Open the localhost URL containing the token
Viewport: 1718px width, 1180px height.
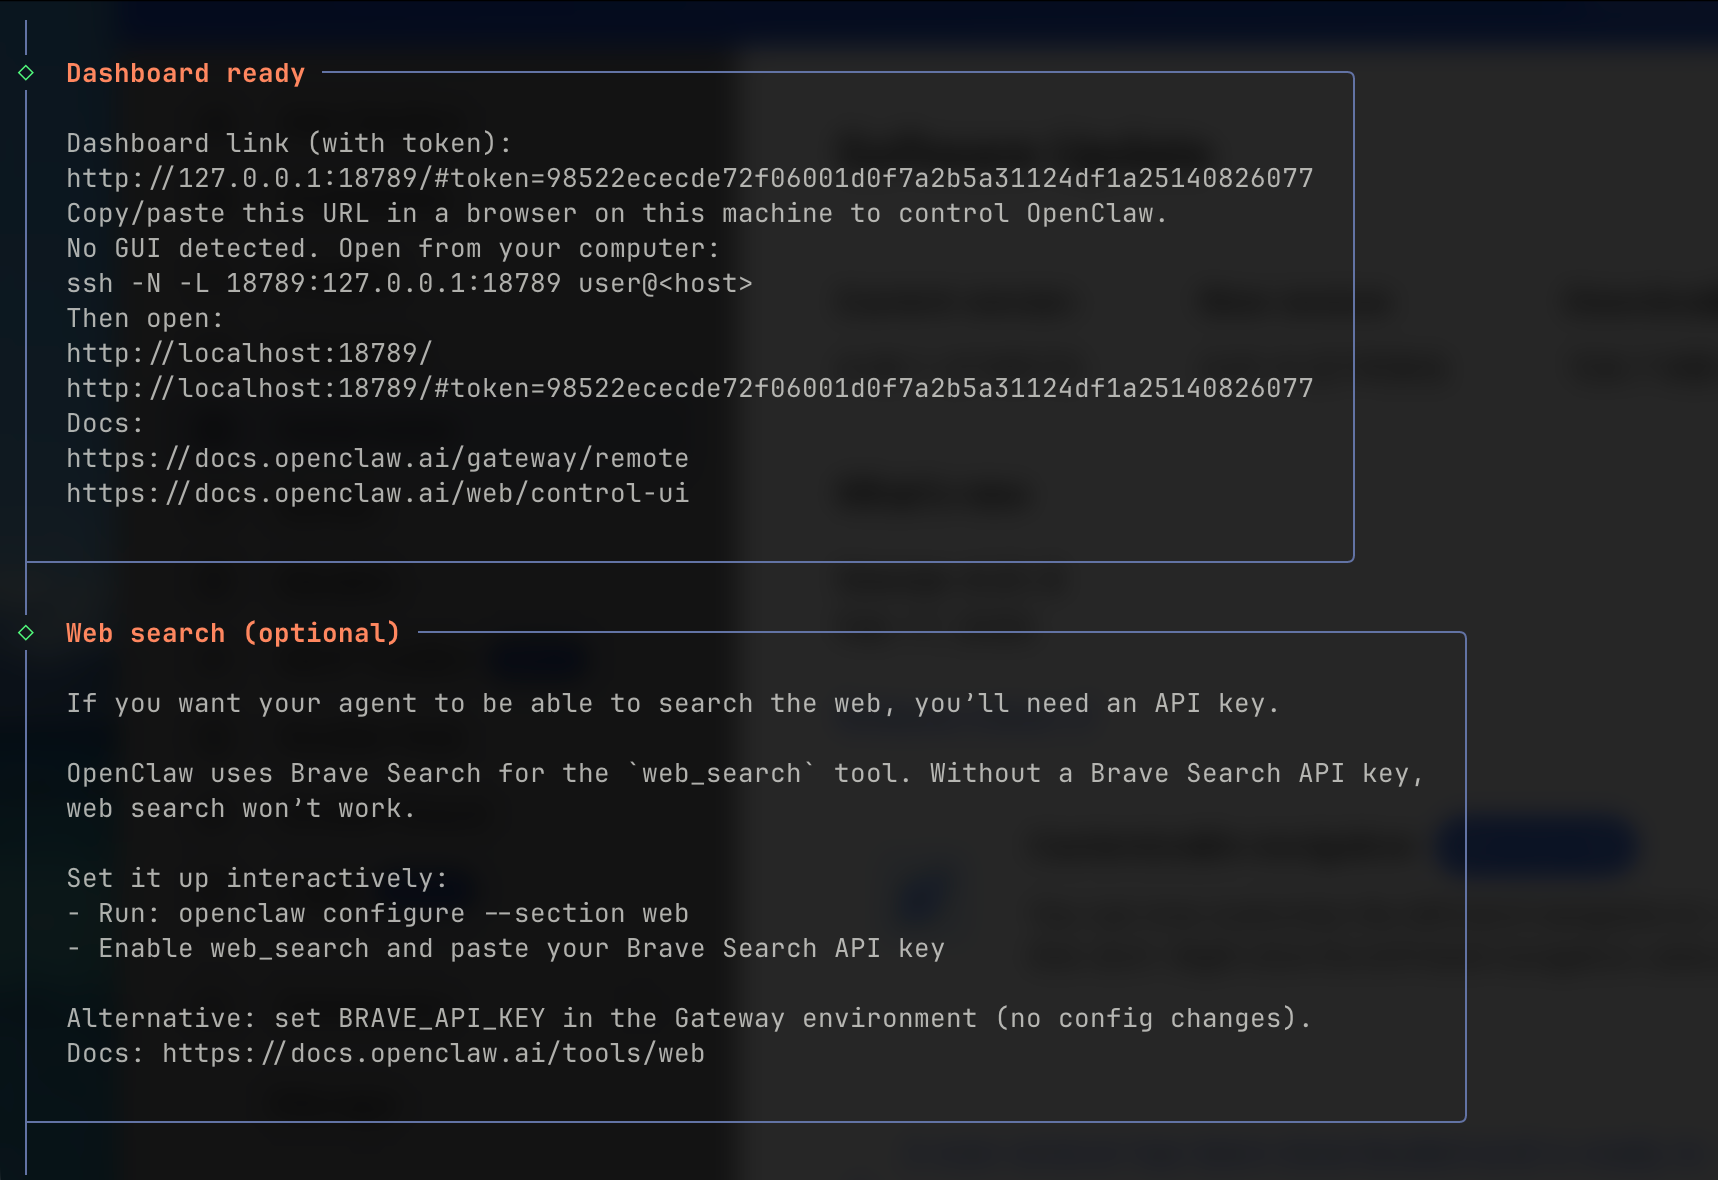(x=689, y=389)
